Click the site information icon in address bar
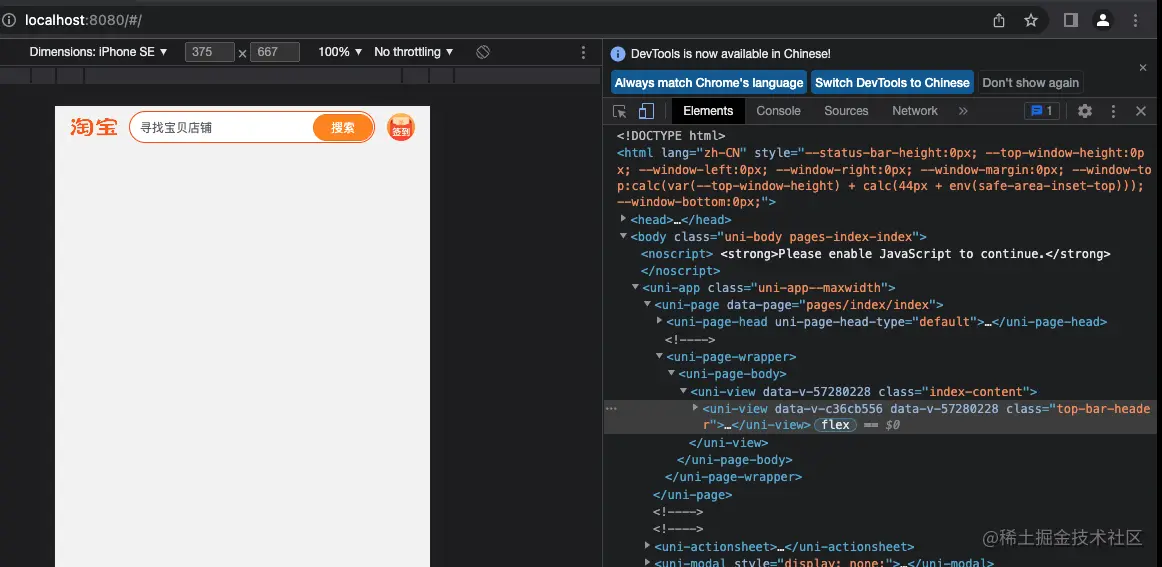 tap(9, 20)
